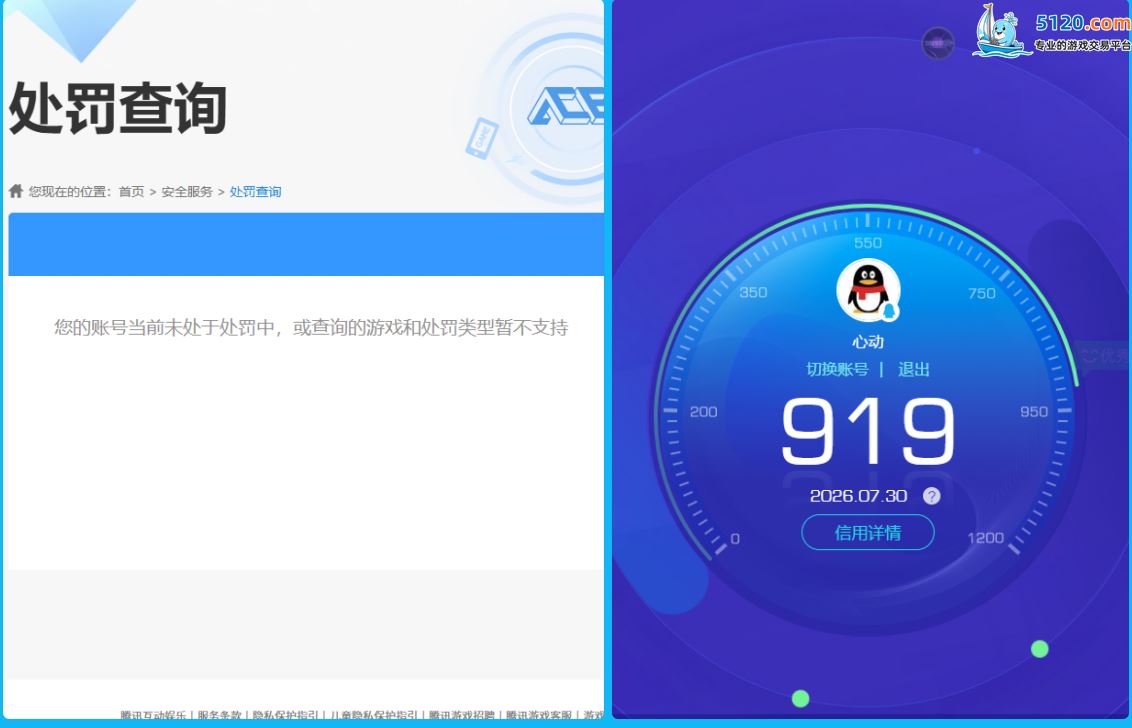This screenshot has width=1132, height=728.
Task: Open the 服务条款 footer link
Action: 219,715
